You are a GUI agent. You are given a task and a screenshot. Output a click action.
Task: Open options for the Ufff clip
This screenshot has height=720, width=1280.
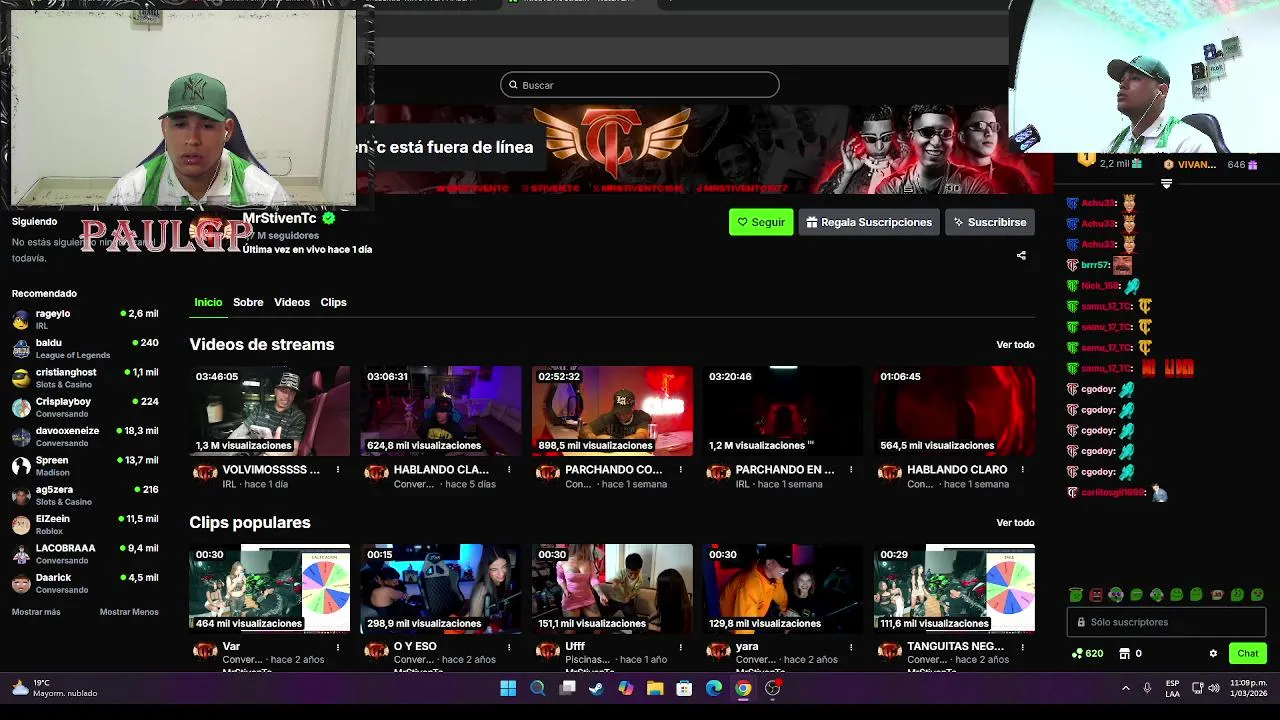(680, 647)
